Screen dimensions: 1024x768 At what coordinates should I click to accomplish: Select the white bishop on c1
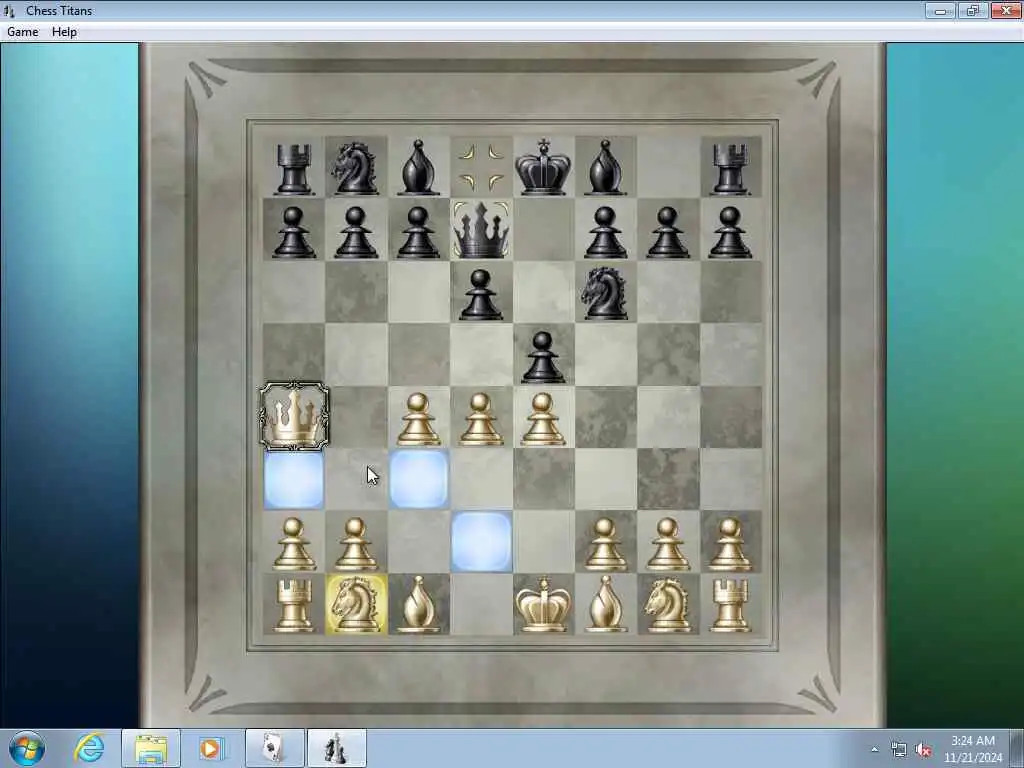[x=418, y=605]
